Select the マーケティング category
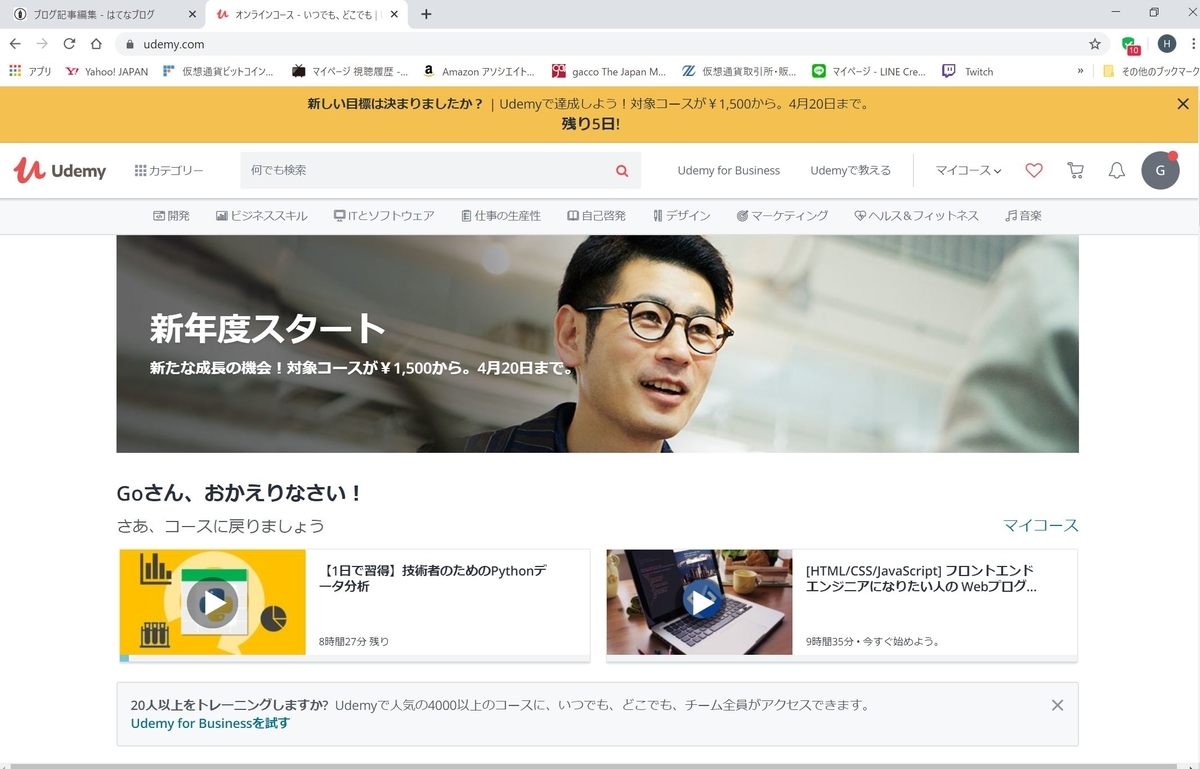The width and height of the screenshot is (1200, 769). pos(782,216)
